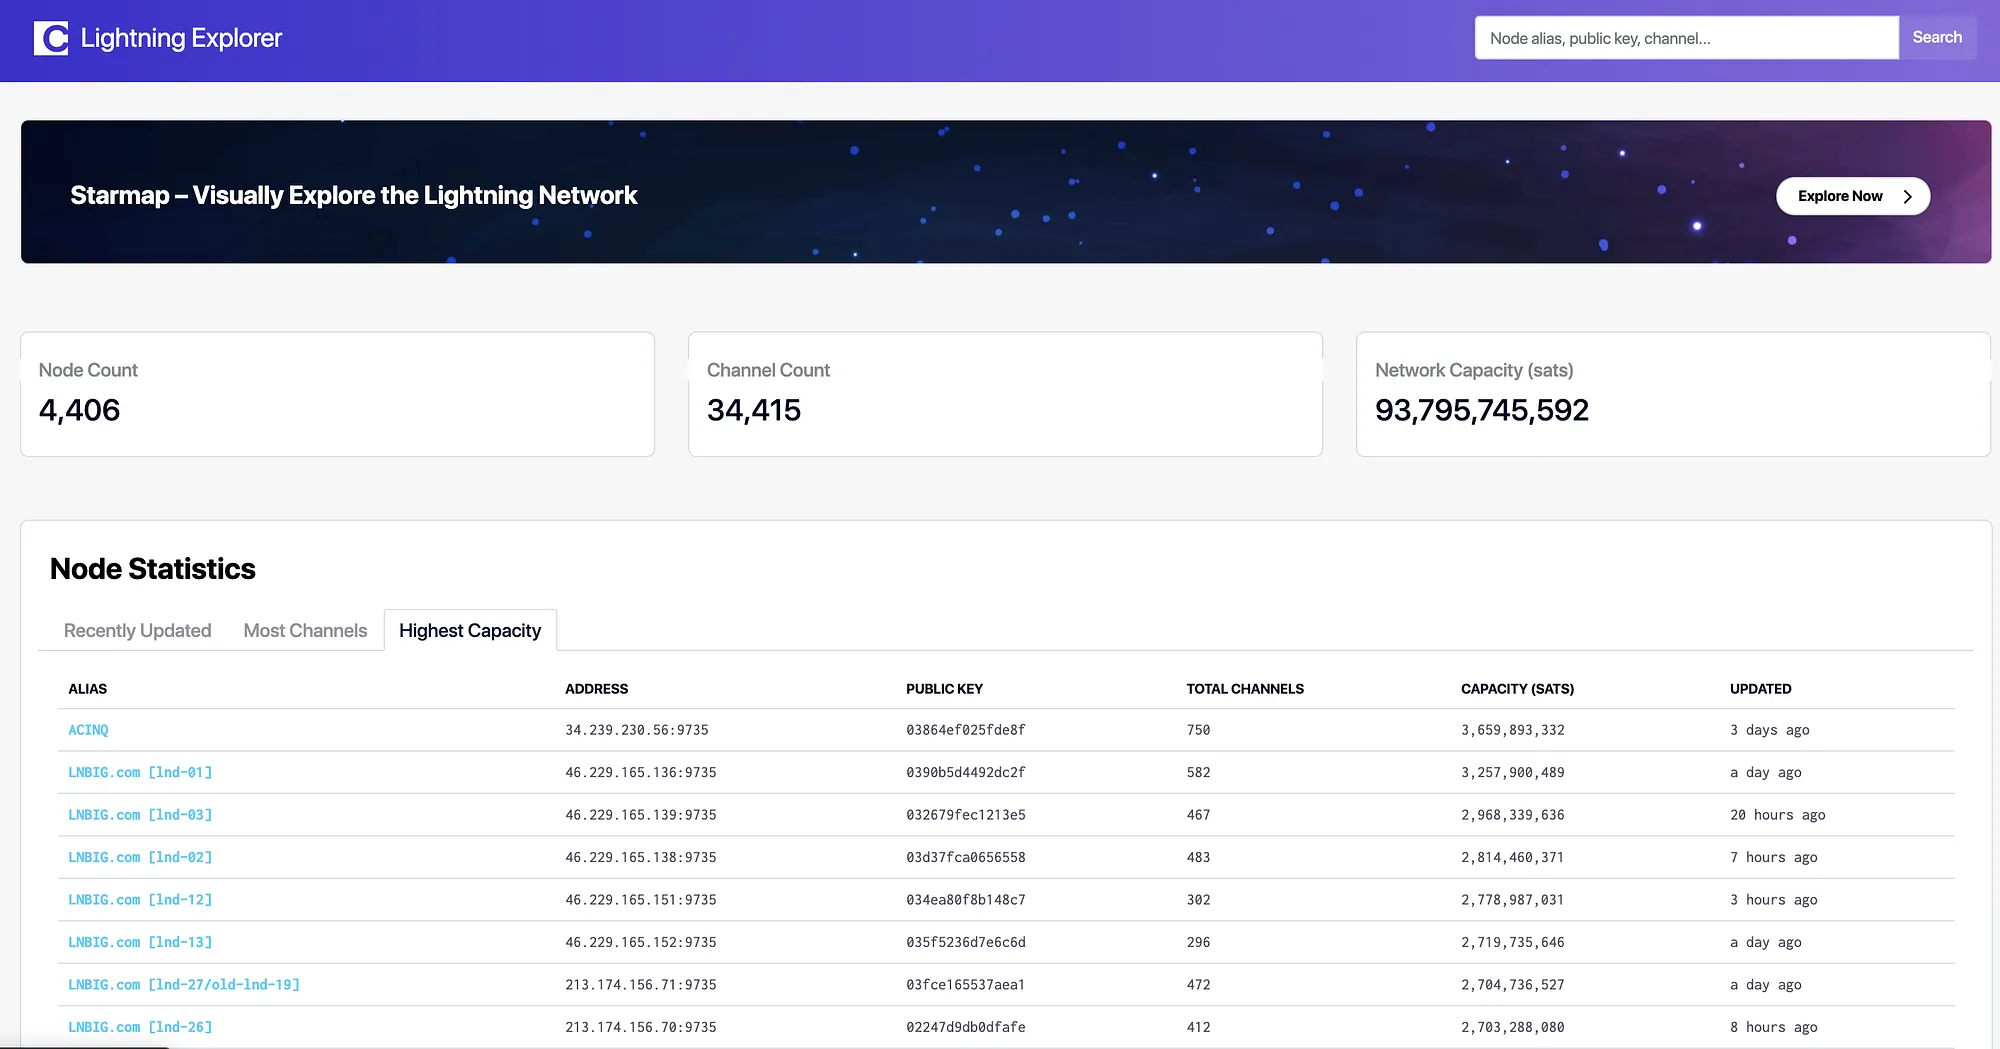
Task: Open the LNBIG.com [lnd-12] node link
Action: pyautogui.click(x=140, y=900)
